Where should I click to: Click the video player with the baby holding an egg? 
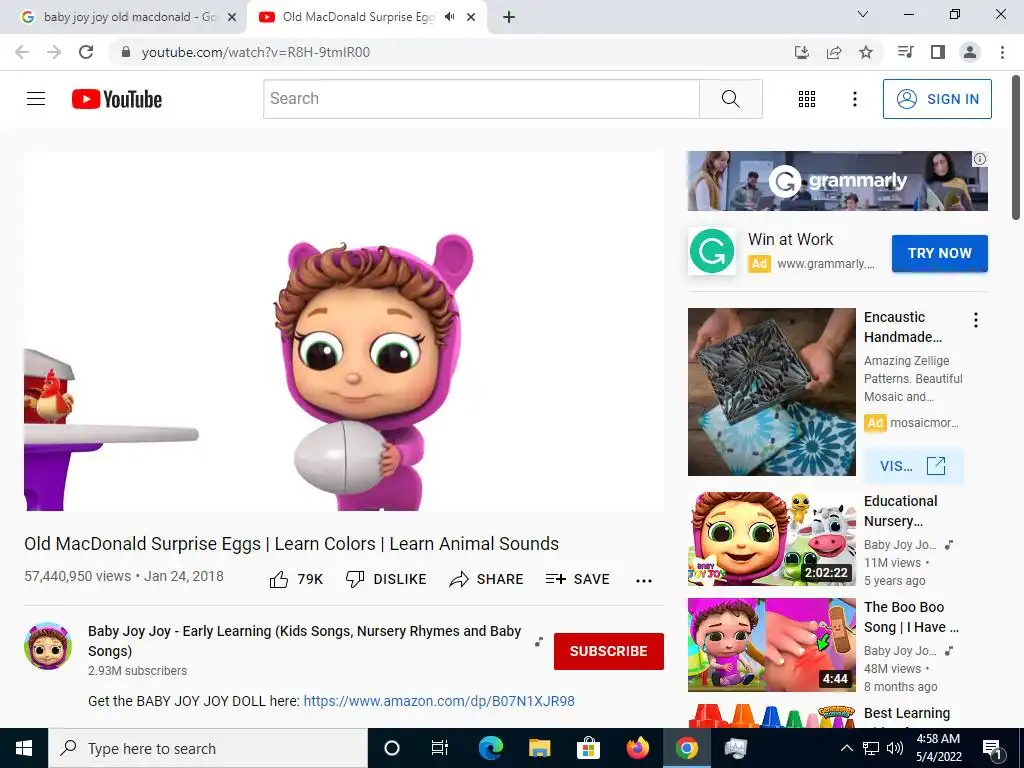pos(344,331)
